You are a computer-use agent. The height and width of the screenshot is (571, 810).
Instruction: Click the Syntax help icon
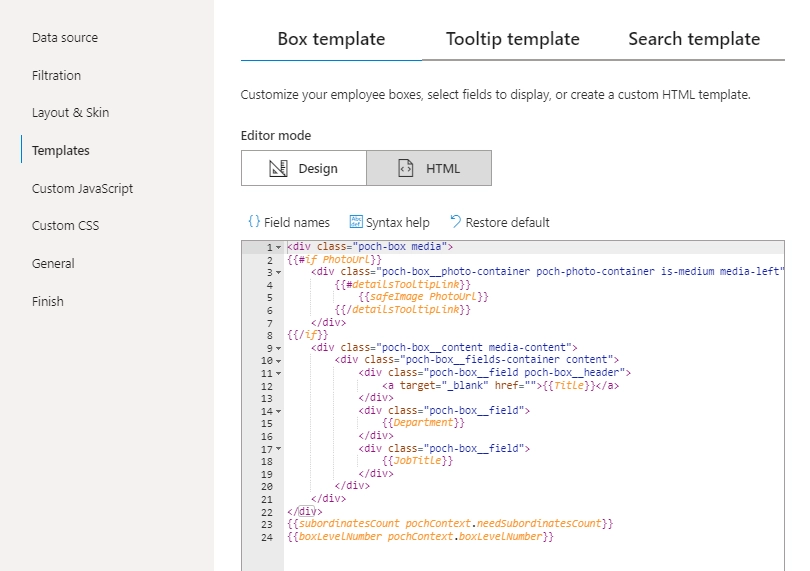356,222
